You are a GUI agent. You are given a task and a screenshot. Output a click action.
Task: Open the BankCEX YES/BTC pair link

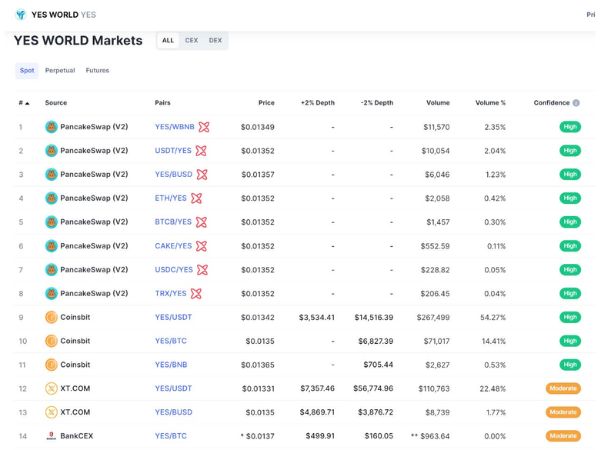(171, 436)
